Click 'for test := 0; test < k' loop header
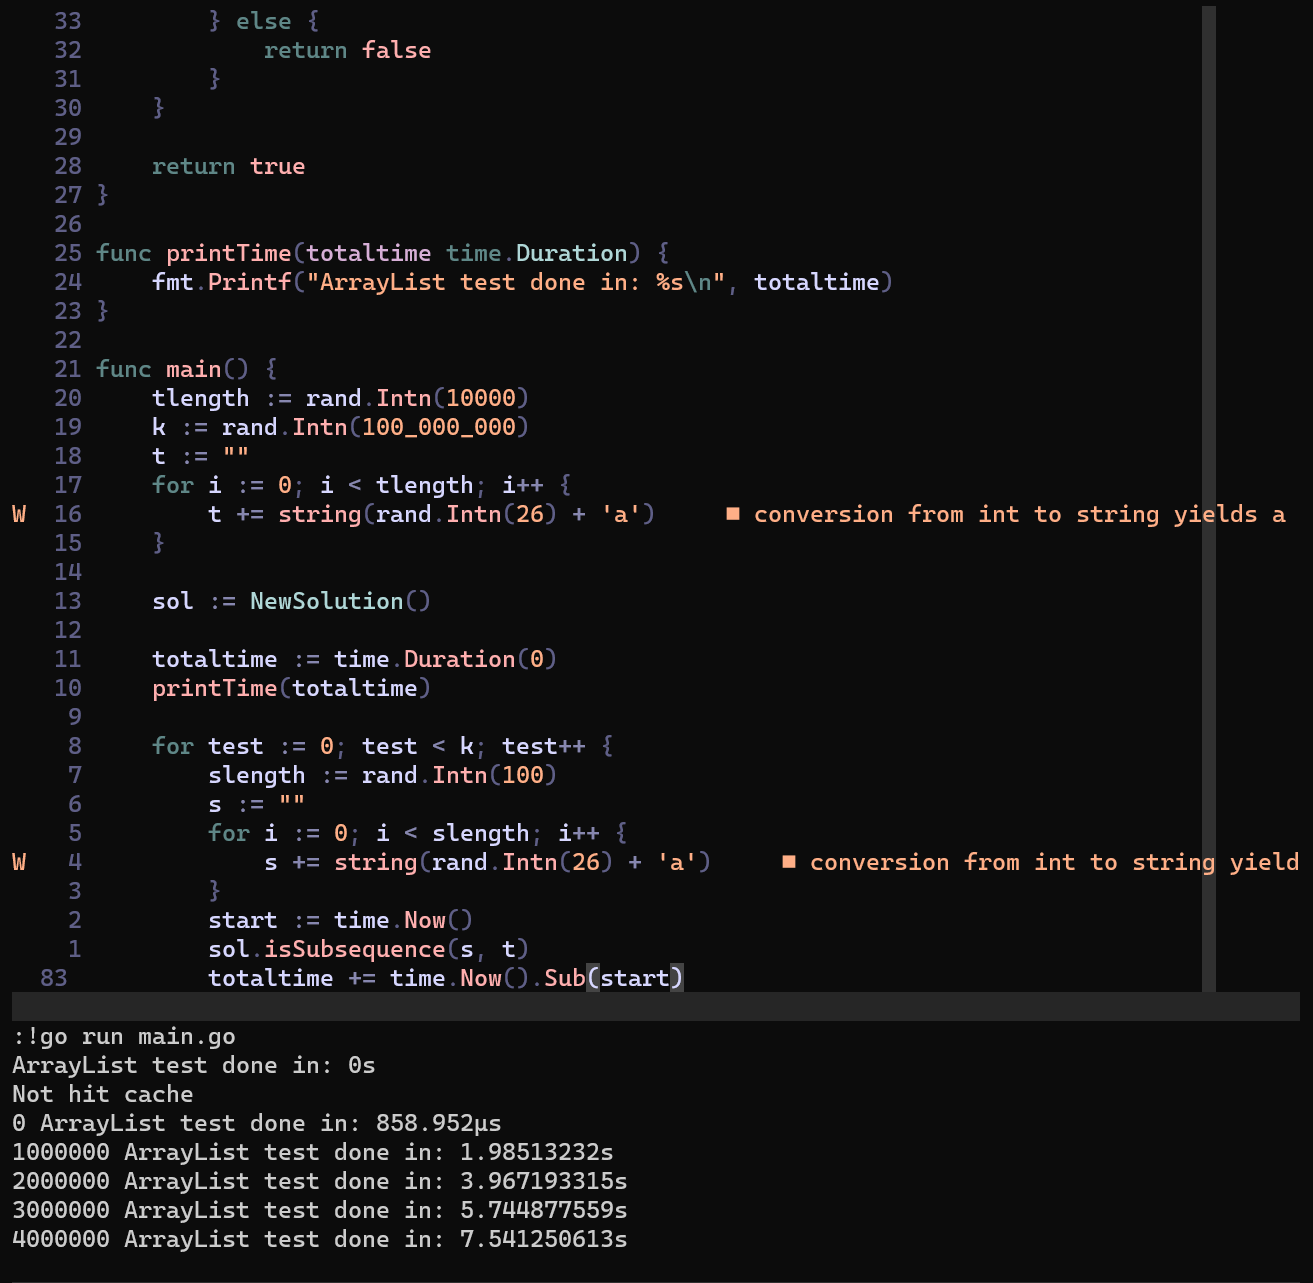Image resolution: width=1313 pixels, height=1283 pixels. point(382,746)
